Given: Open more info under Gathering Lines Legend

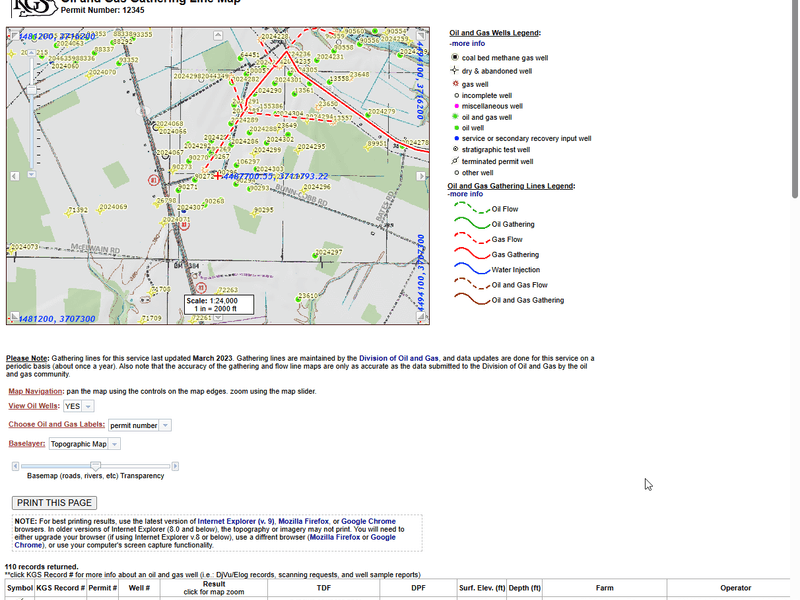Looking at the screenshot, I should tap(465, 194).
